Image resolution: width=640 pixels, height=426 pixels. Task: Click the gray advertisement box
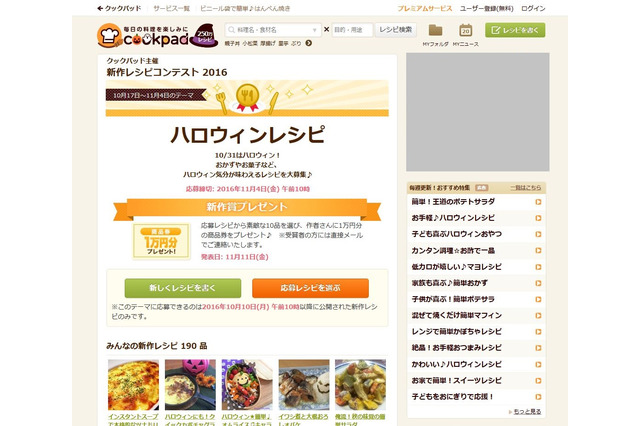[x=478, y=112]
